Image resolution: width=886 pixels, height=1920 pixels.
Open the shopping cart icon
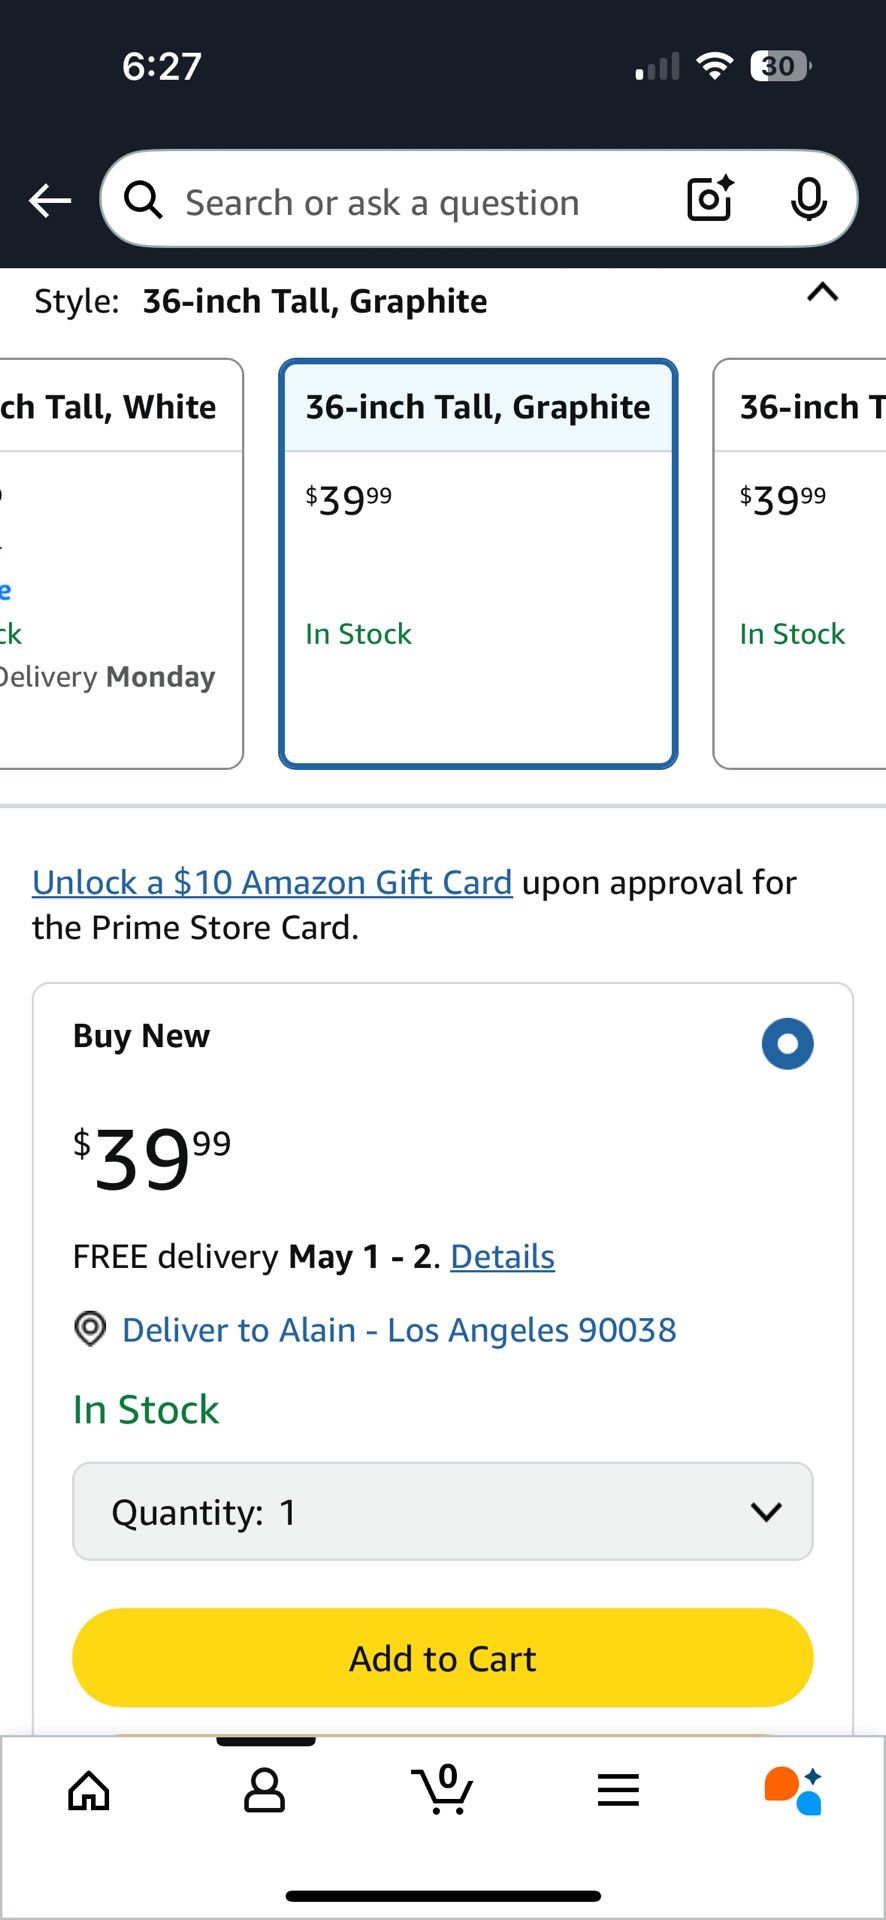442,1789
